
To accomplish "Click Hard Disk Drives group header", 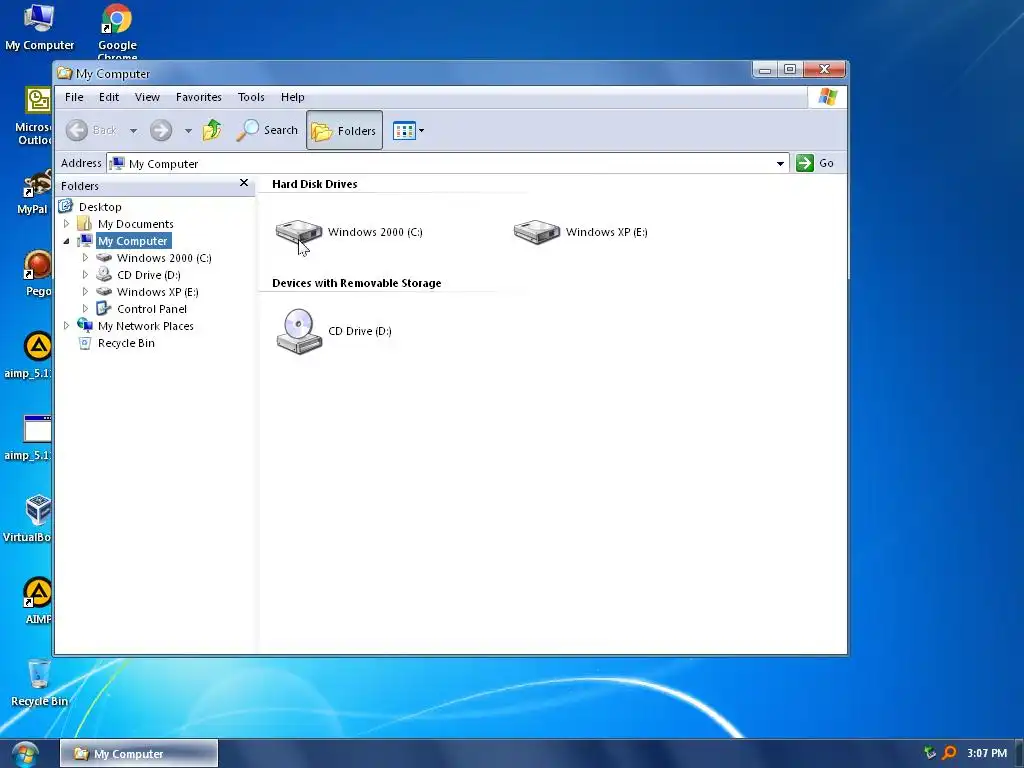I will (315, 184).
